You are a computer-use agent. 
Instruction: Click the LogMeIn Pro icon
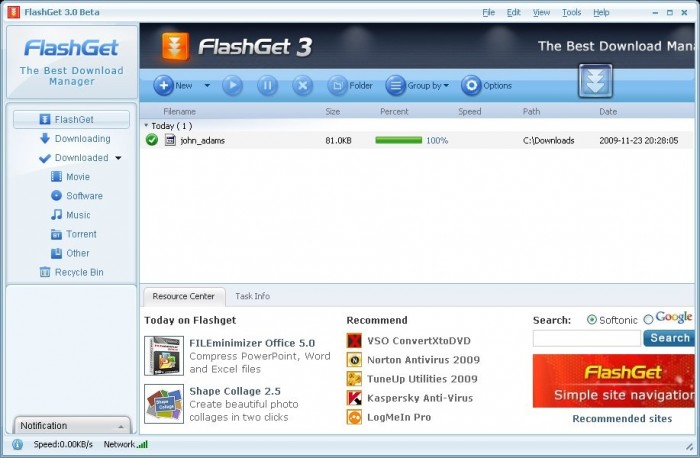pyautogui.click(x=354, y=417)
